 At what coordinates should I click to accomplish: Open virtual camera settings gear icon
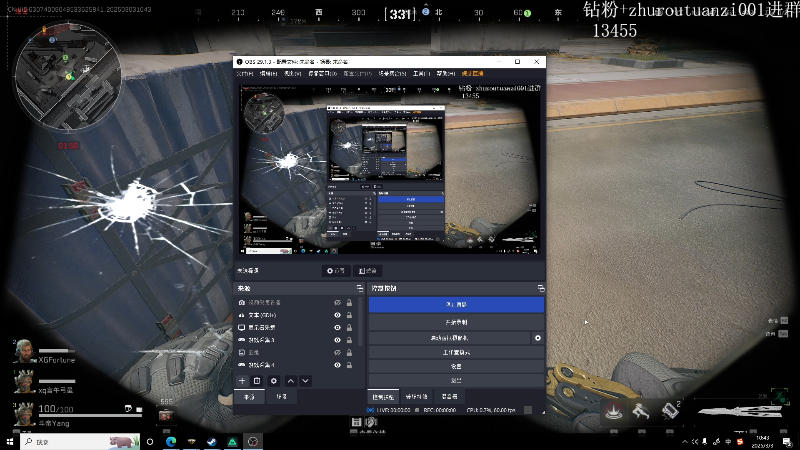[538, 338]
